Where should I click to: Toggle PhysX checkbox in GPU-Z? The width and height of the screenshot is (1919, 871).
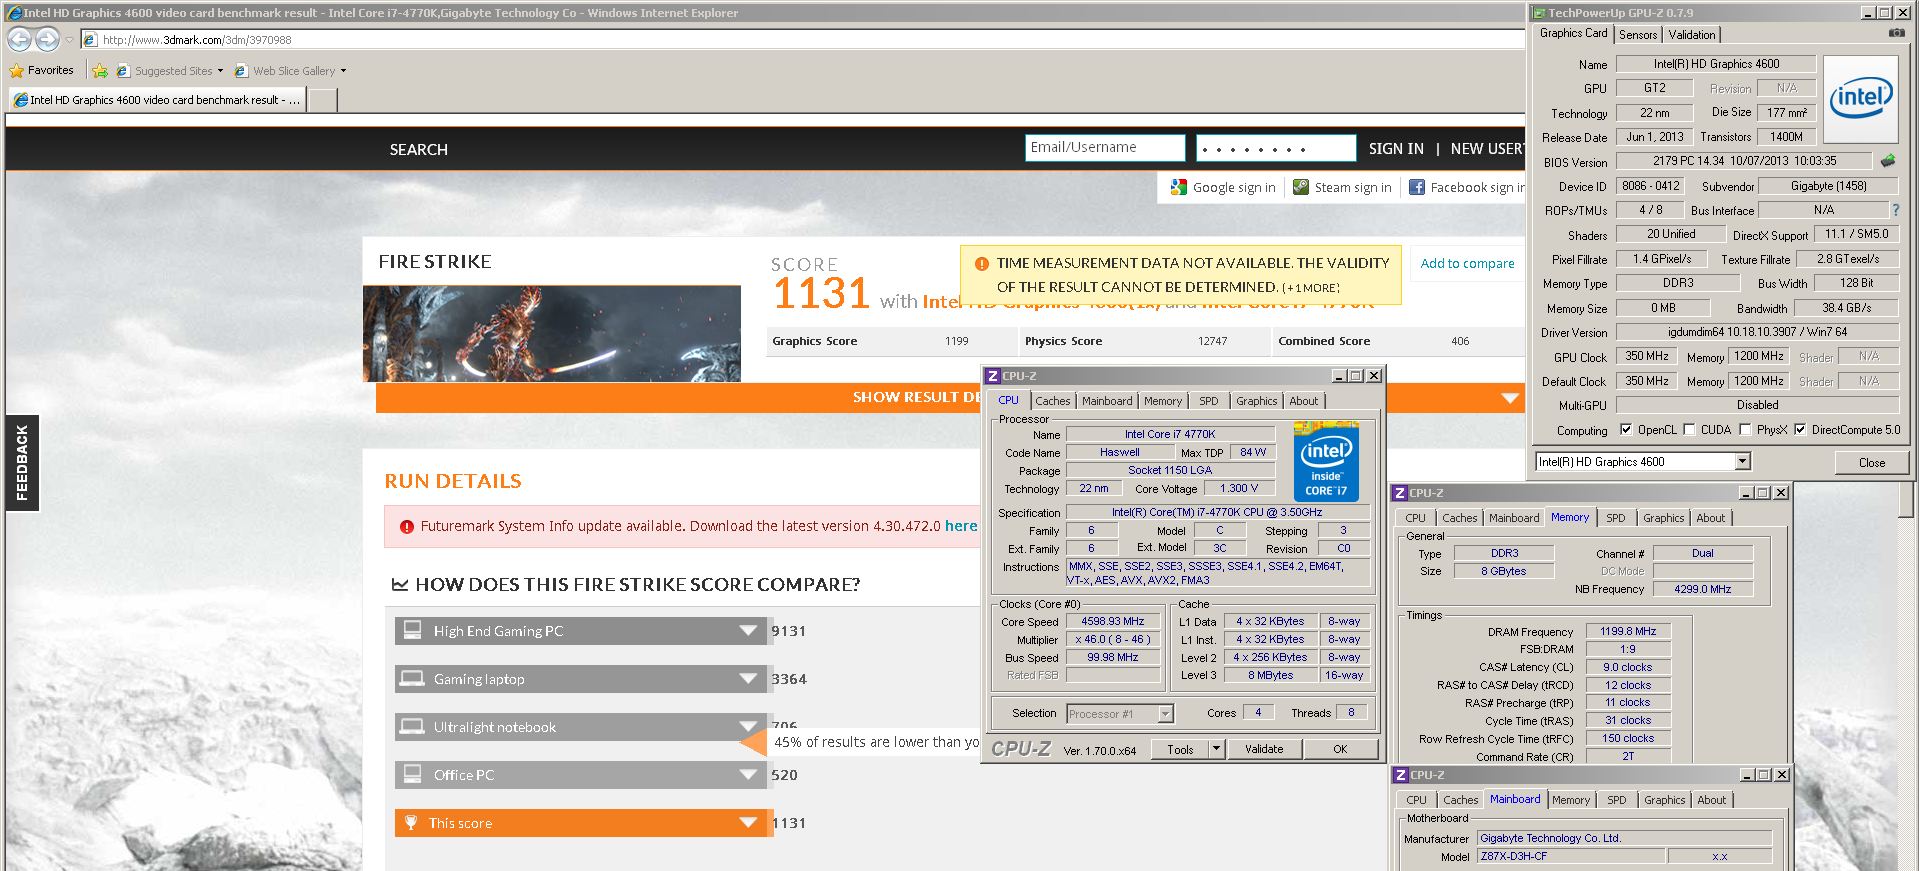pyautogui.click(x=1745, y=430)
